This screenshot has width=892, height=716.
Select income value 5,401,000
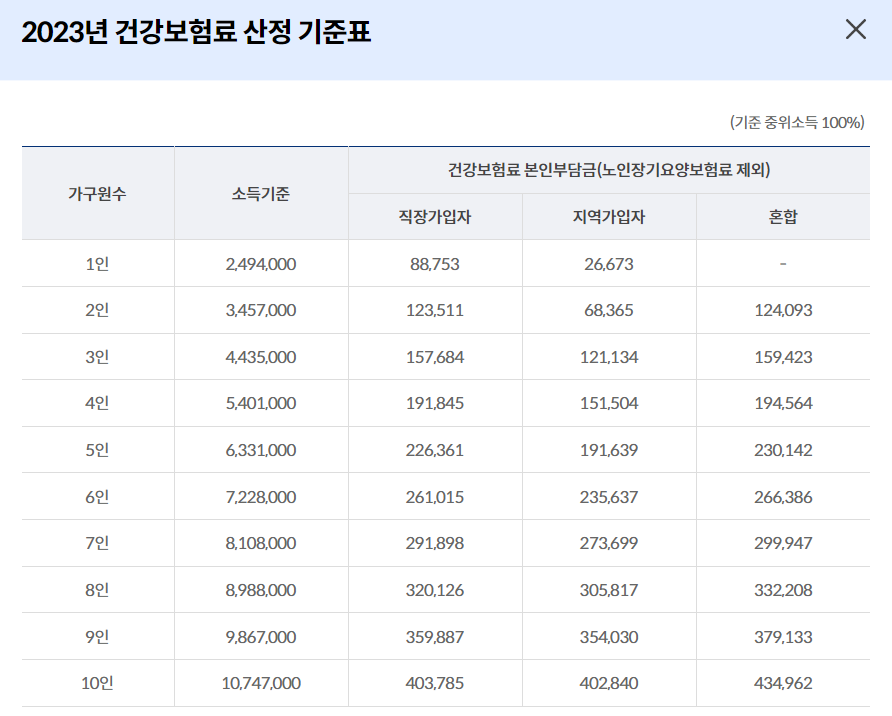(x=261, y=403)
